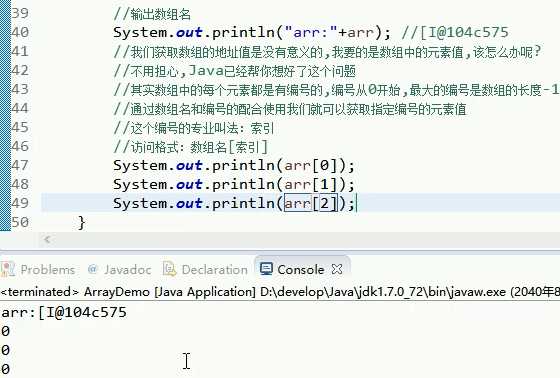The width and height of the screenshot is (560, 378).
Task: Click the comment on line 44
Action: 290,109
